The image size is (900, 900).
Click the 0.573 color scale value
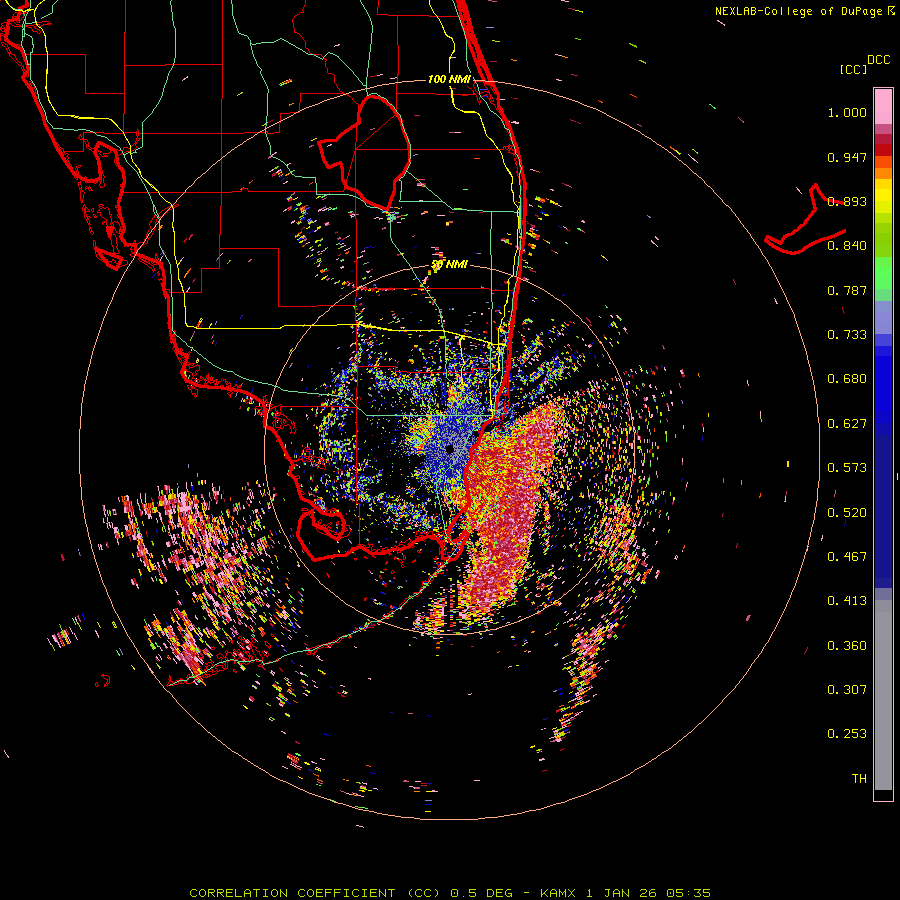pos(847,468)
